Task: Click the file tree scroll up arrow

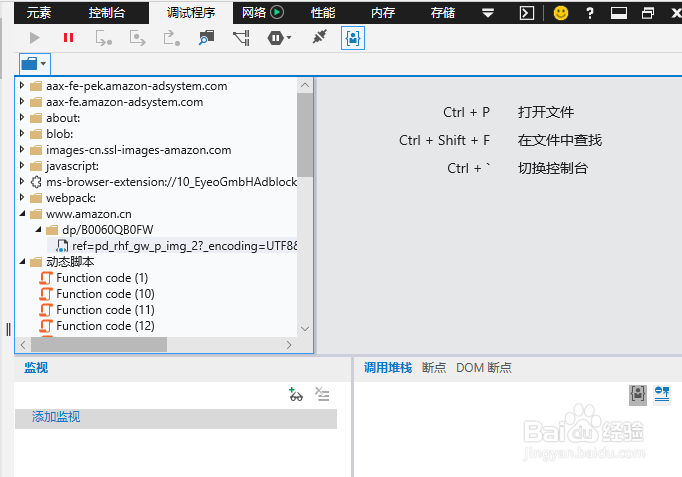Action: 305,85
